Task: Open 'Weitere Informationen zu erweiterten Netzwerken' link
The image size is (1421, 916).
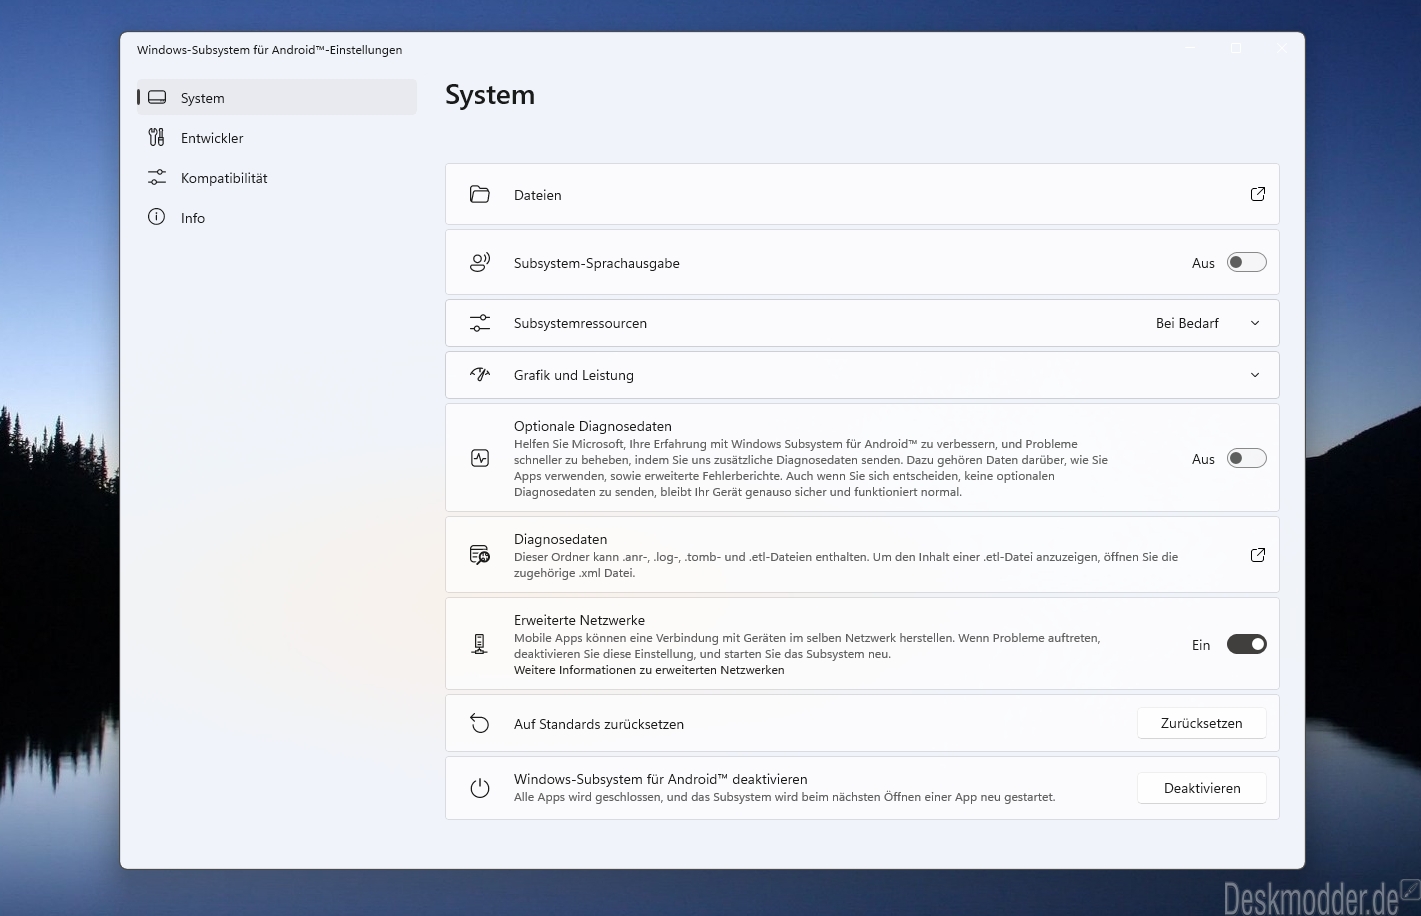Action: point(649,670)
